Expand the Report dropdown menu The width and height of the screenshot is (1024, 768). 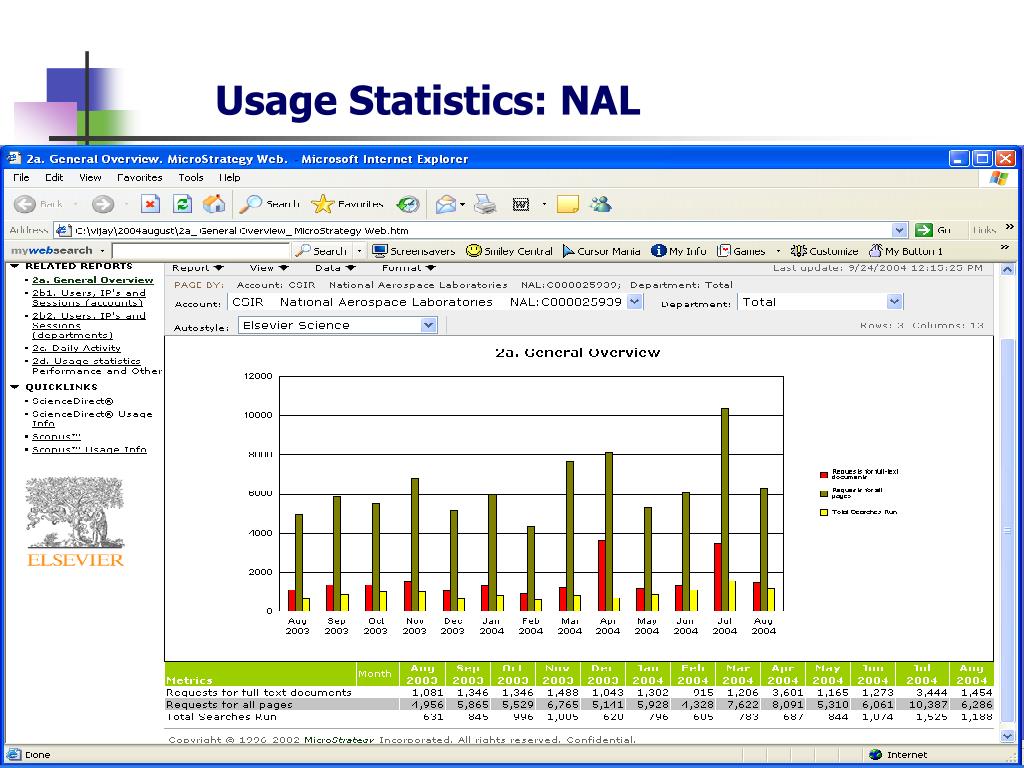pos(198,268)
